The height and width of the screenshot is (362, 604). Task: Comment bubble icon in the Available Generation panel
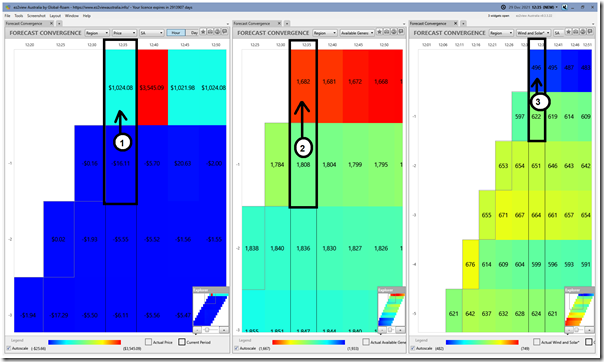point(401,32)
